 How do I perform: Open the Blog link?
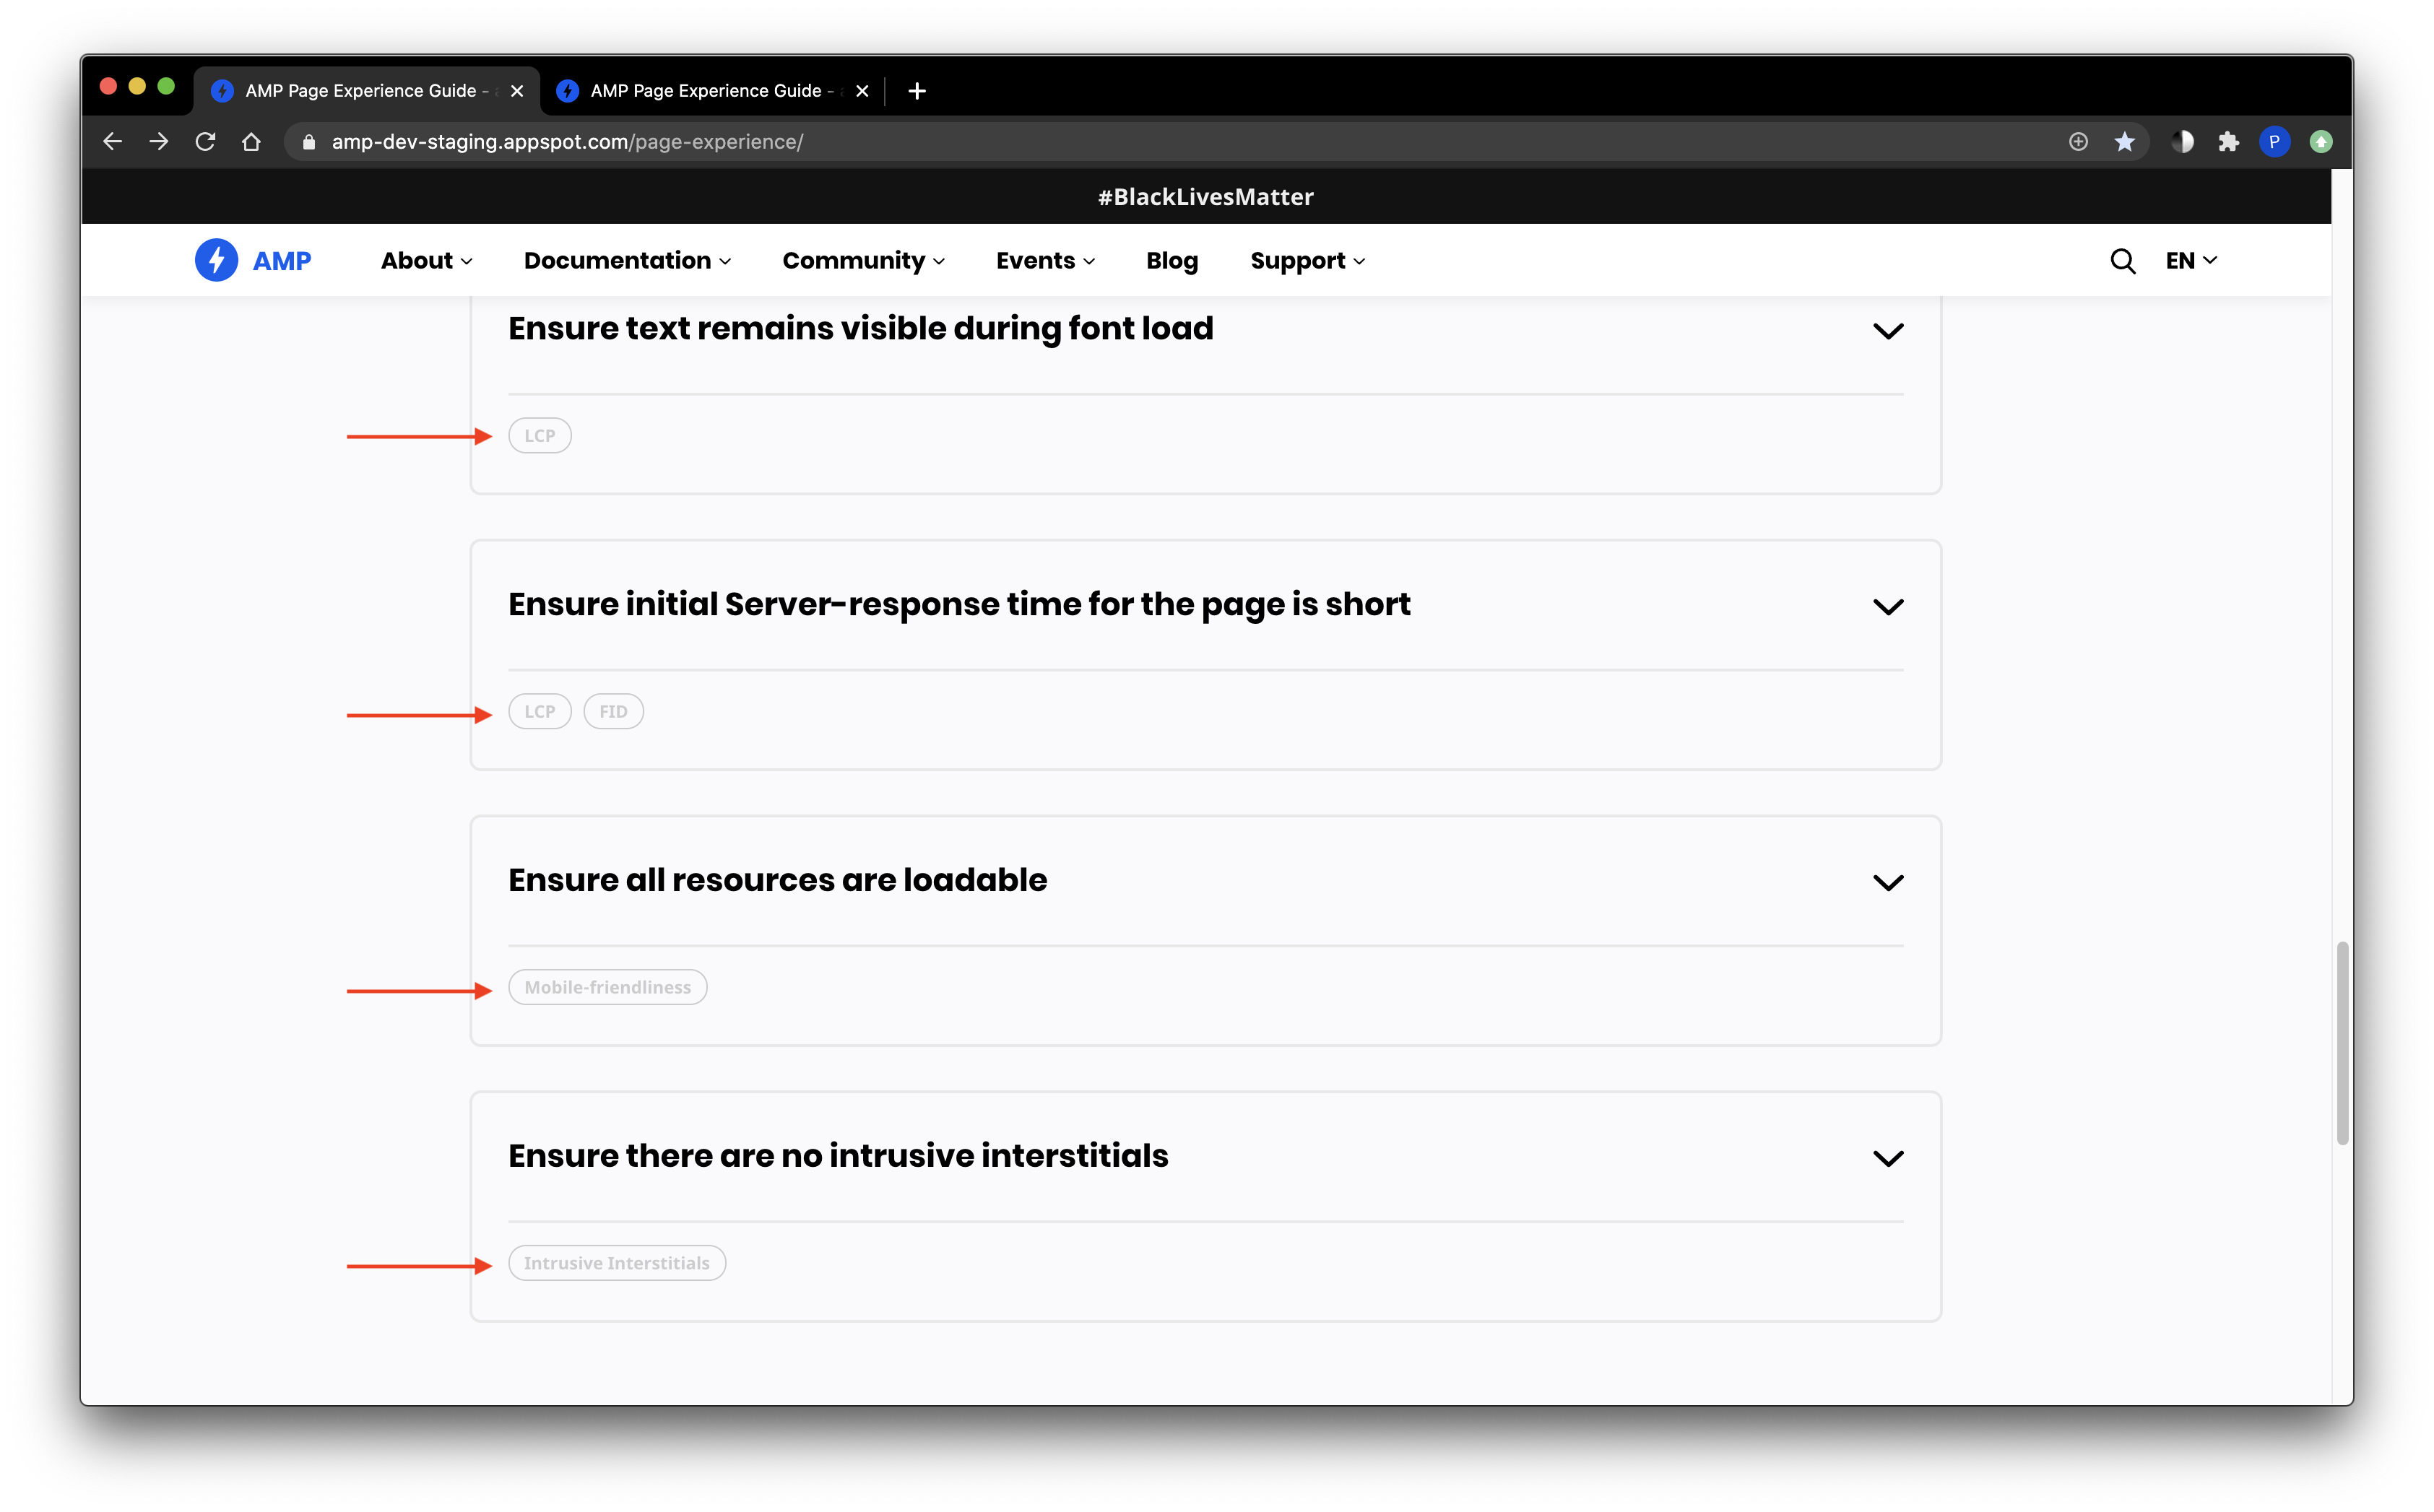1171,261
